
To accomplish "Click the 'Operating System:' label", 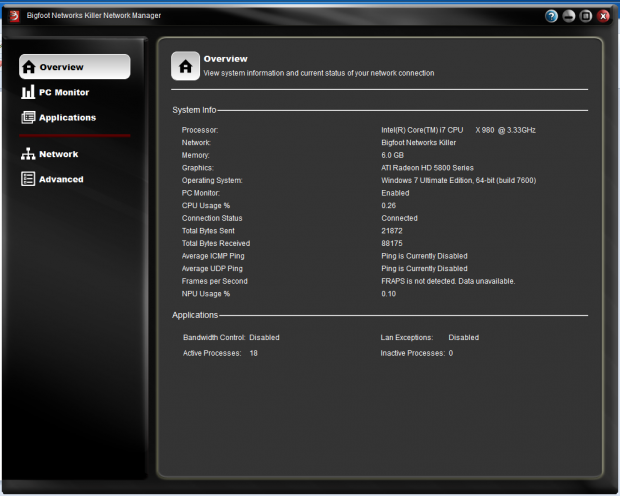I will tap(212, 180).
